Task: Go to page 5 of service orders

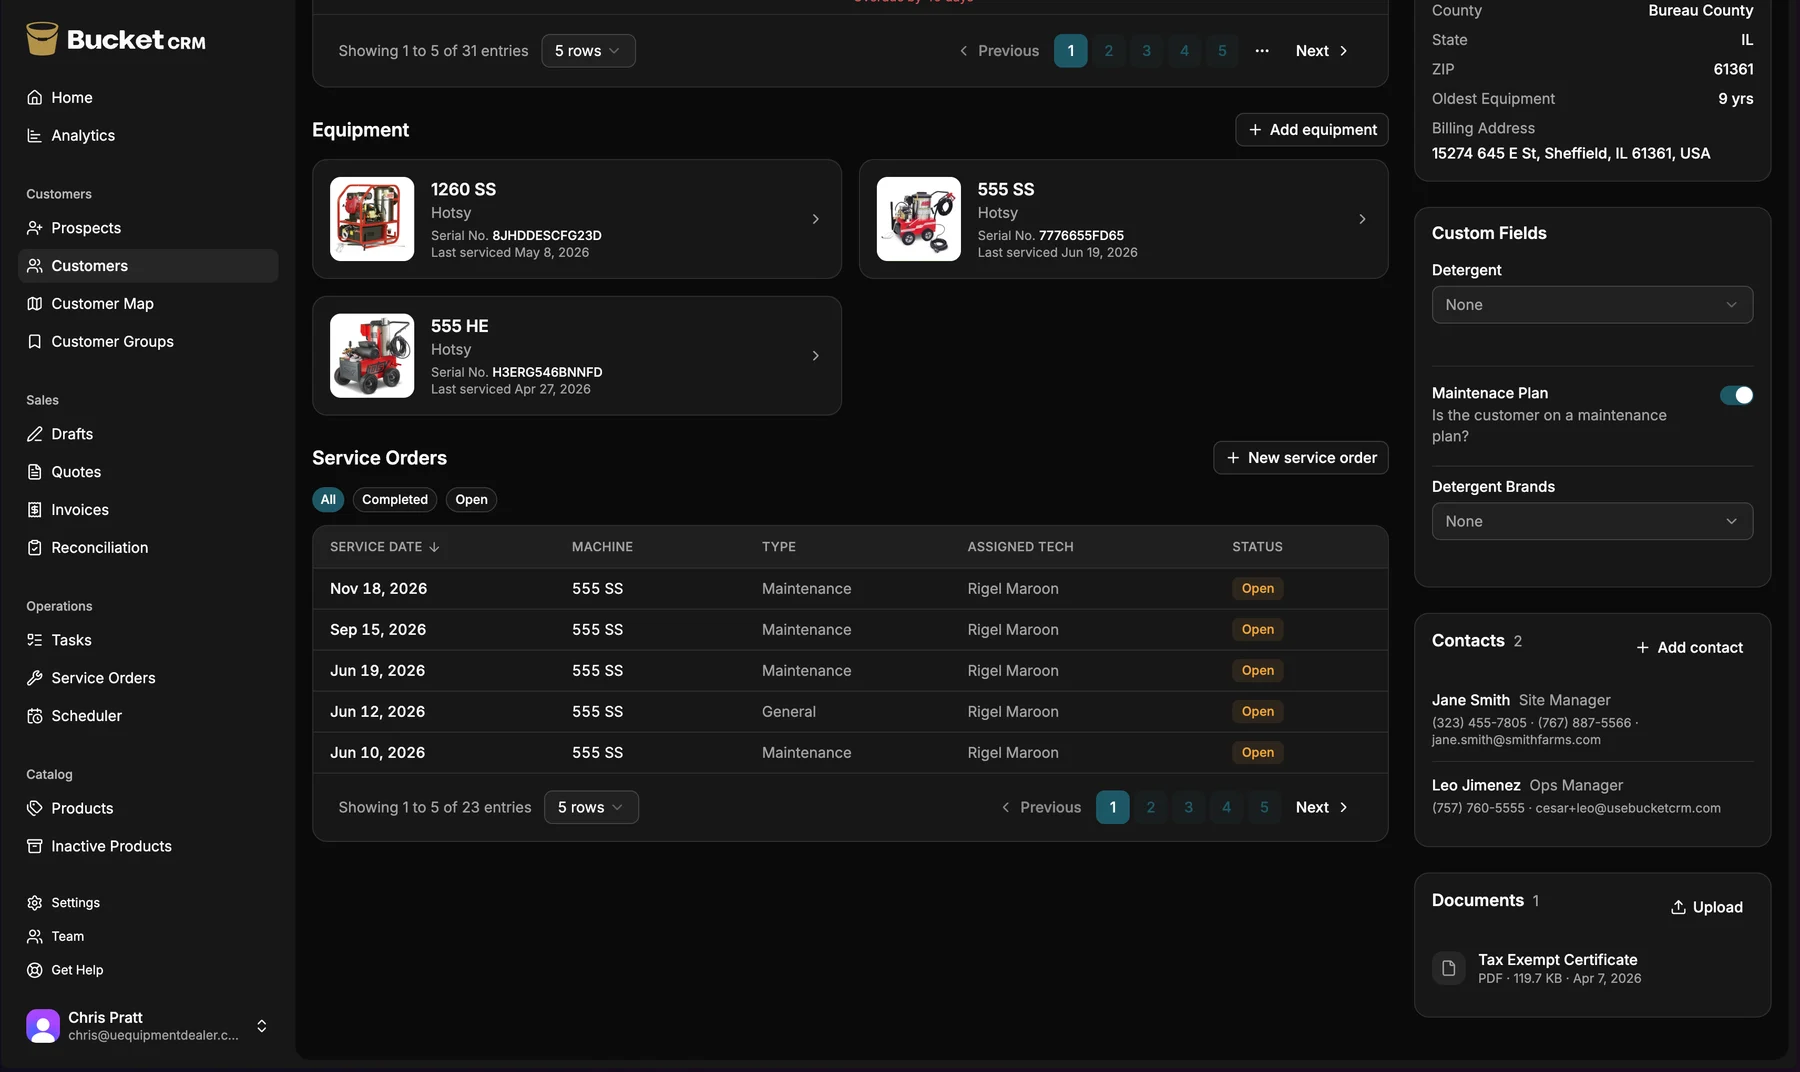Action: point(1264,807)
